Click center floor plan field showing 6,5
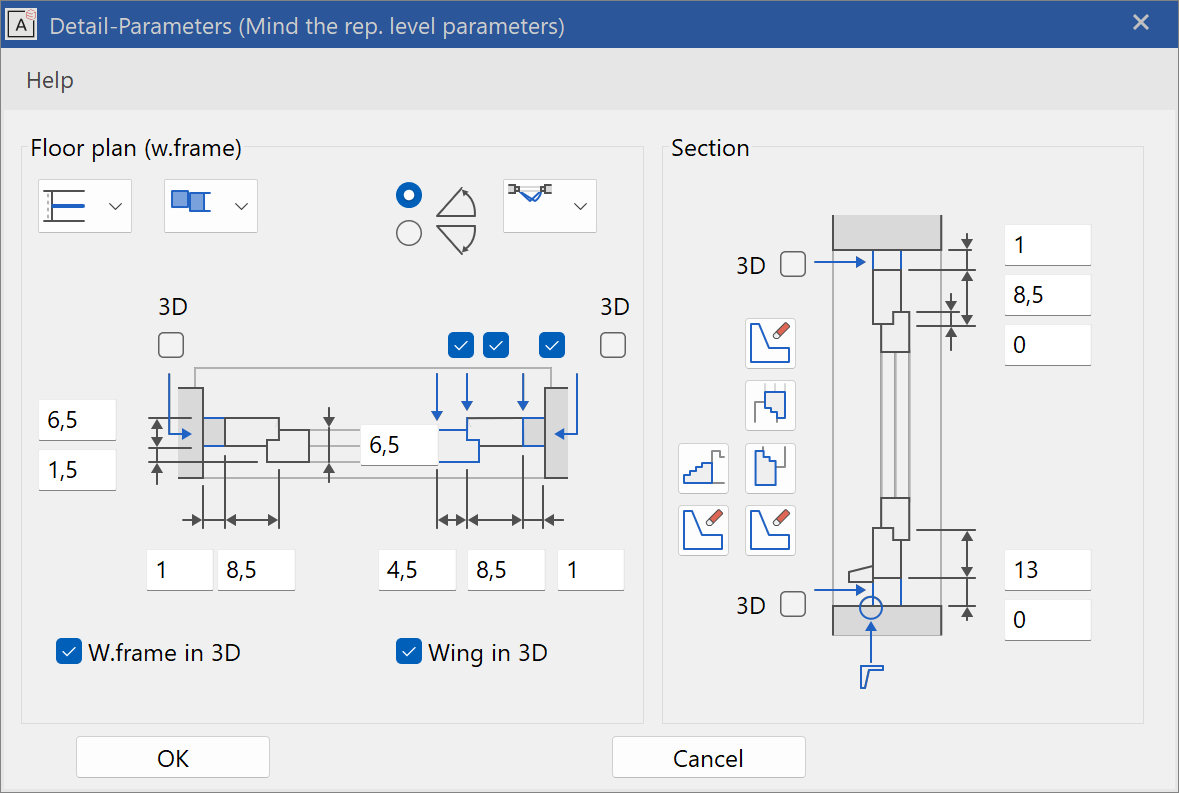Viewport: 1179px width, 793px height. pyautogui.click(x=399, y=445)
